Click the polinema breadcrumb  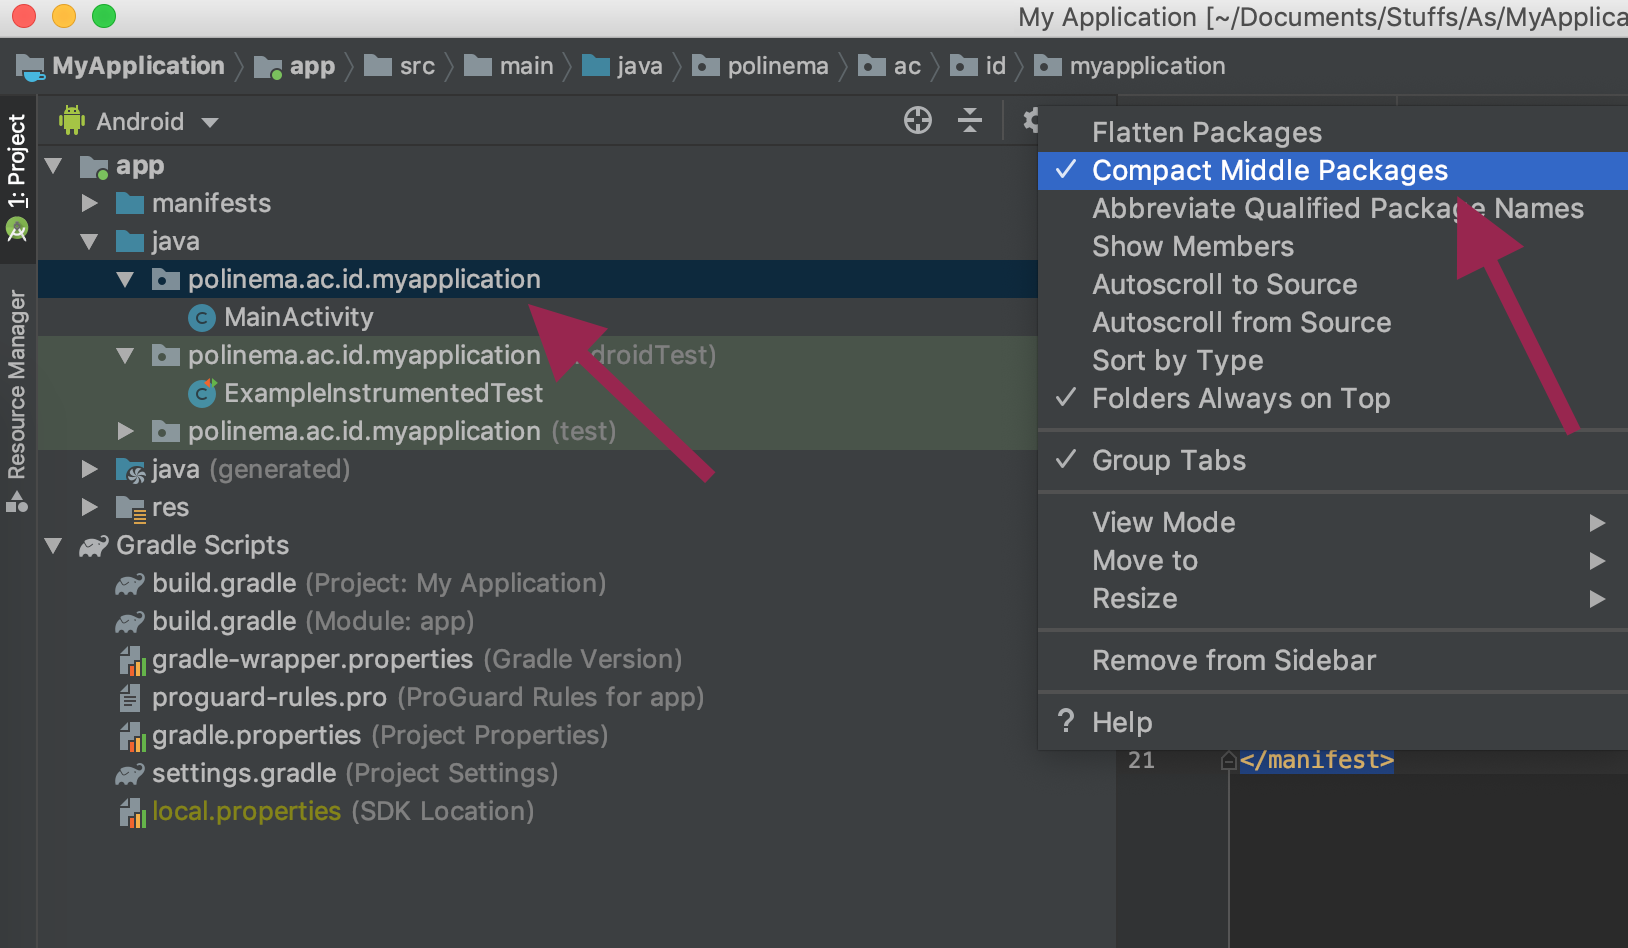click(x=760, y=67)
